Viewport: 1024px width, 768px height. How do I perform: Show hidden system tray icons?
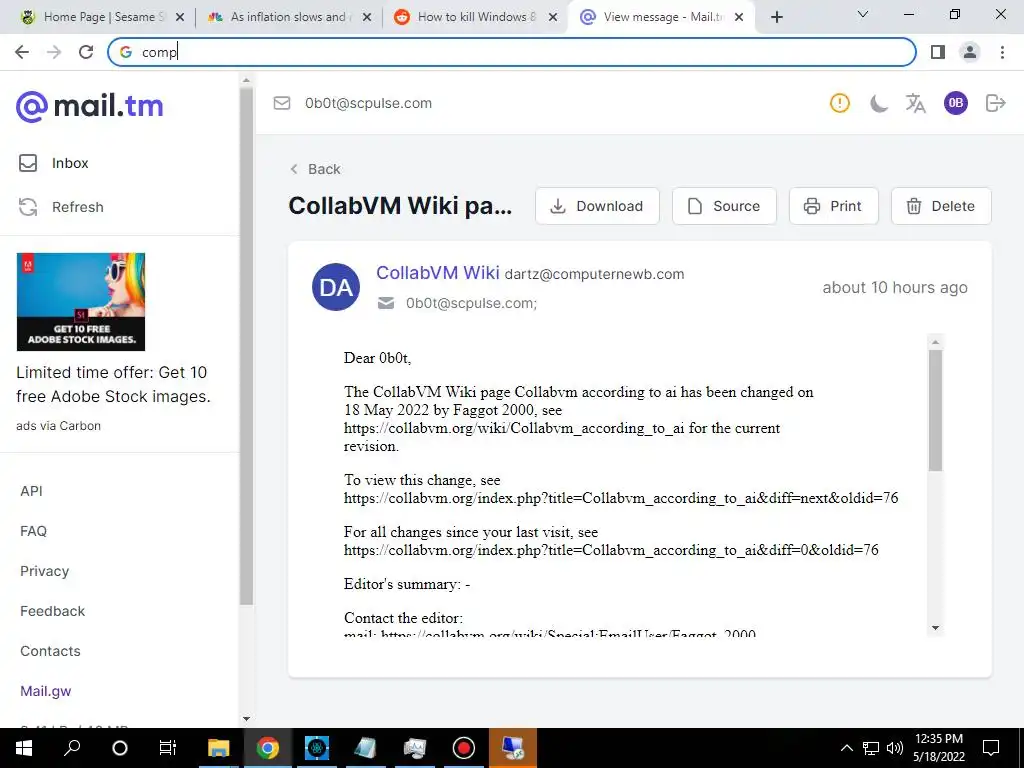(x=846, y=748)
